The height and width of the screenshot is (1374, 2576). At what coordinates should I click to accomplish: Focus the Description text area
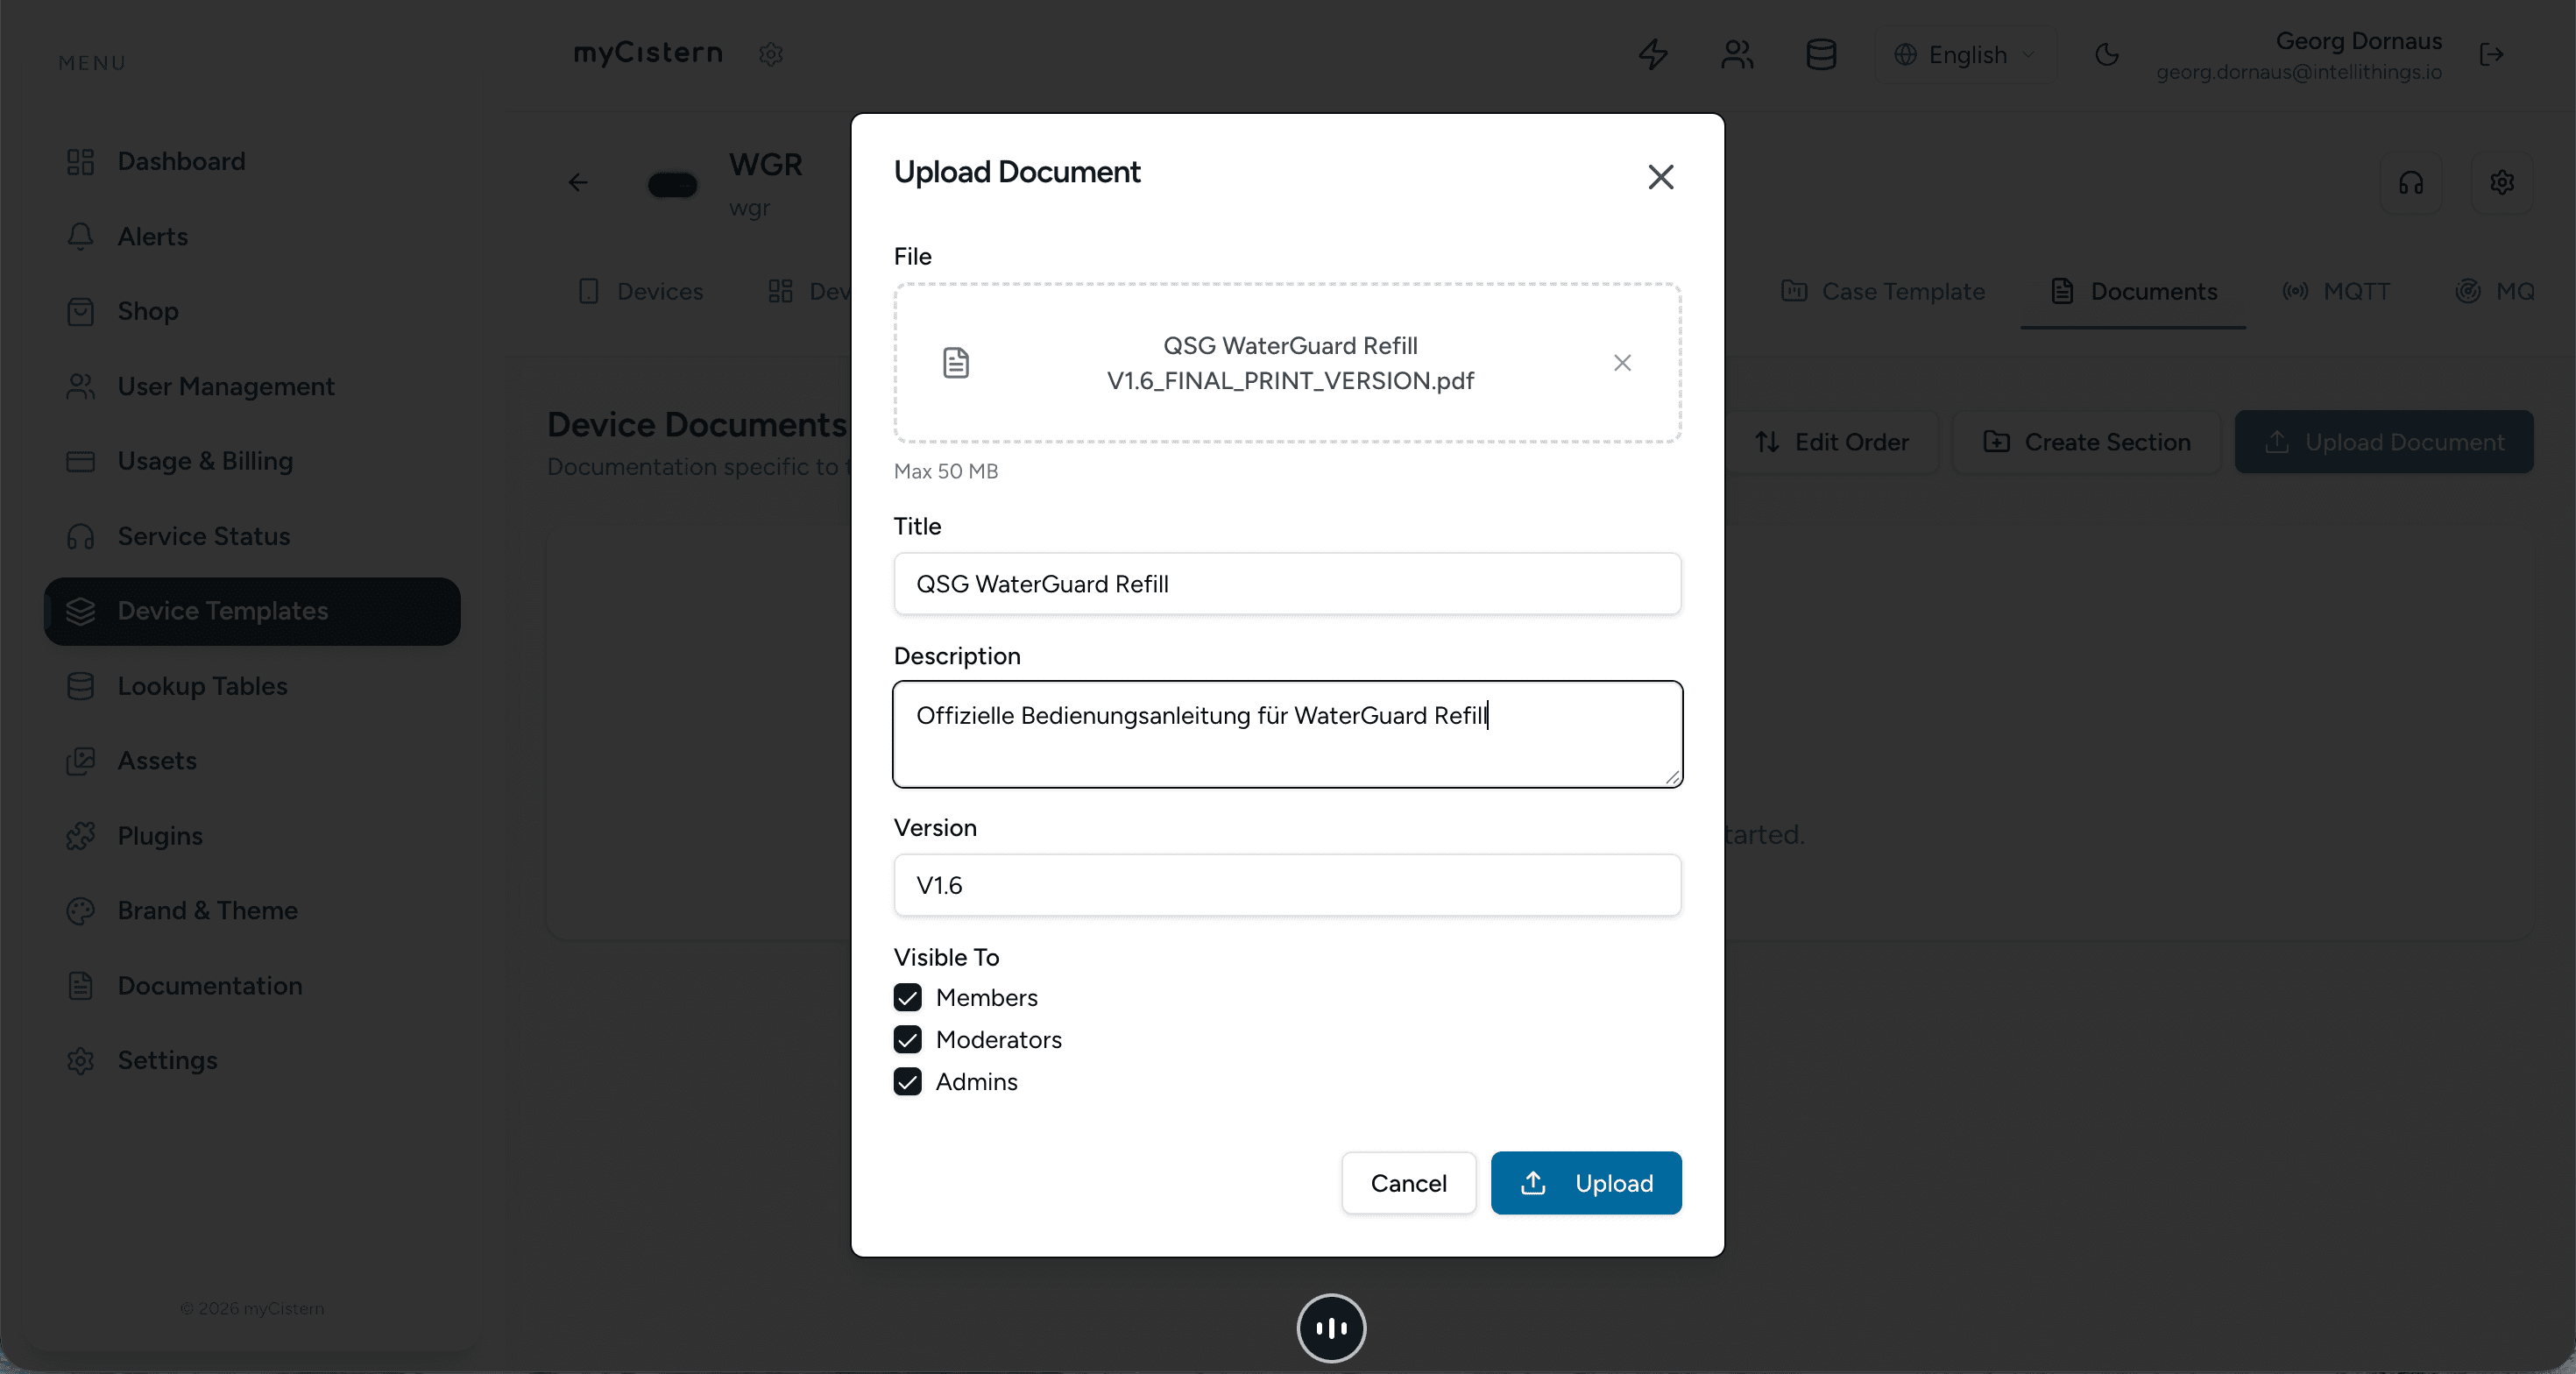[x=1287, y=734]
